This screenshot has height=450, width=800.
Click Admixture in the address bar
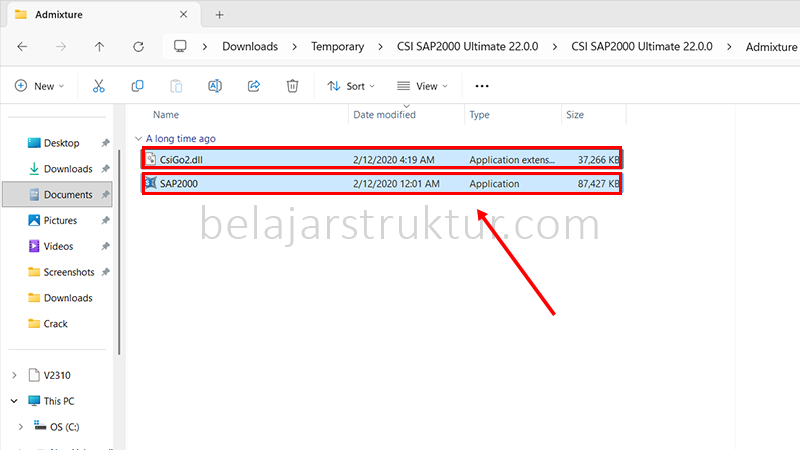(771, 47)
